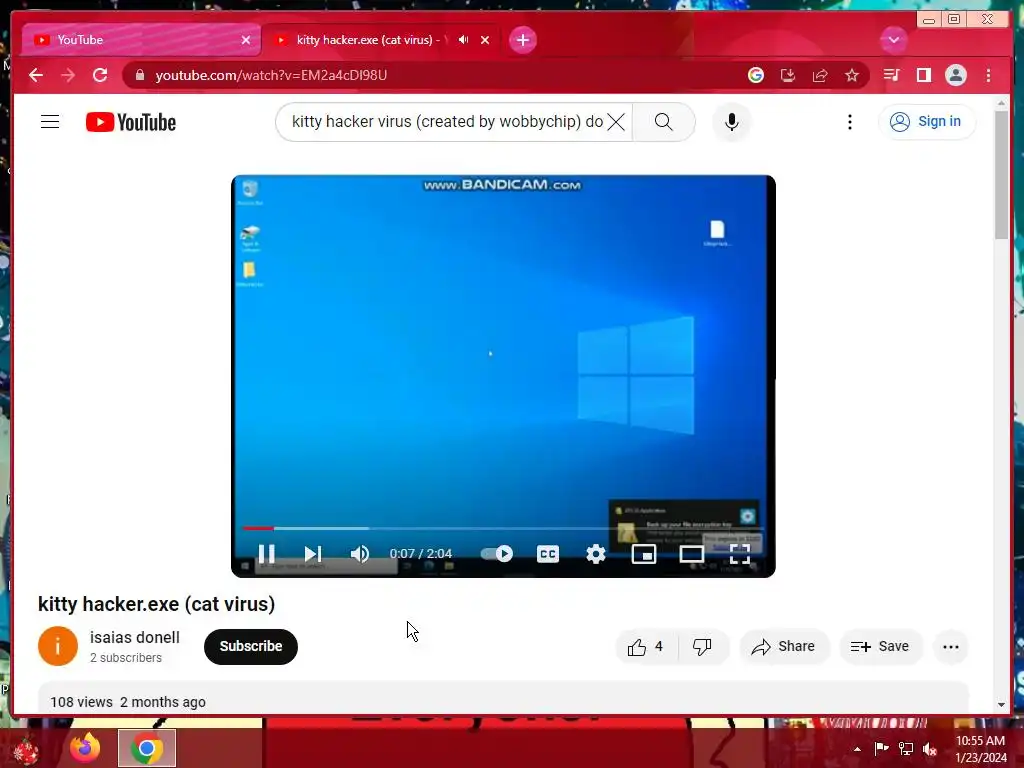
Task: Toggle closed captions on the video
Action: 547,554
